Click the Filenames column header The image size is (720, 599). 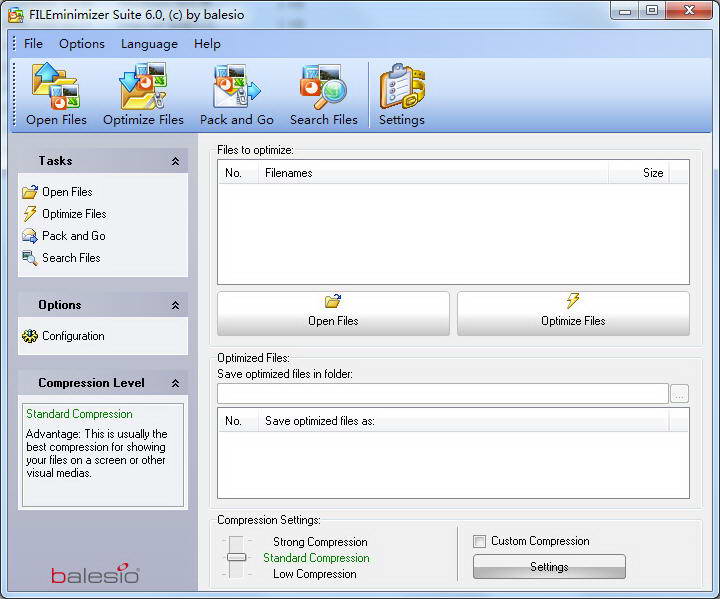tap(433, 173)
